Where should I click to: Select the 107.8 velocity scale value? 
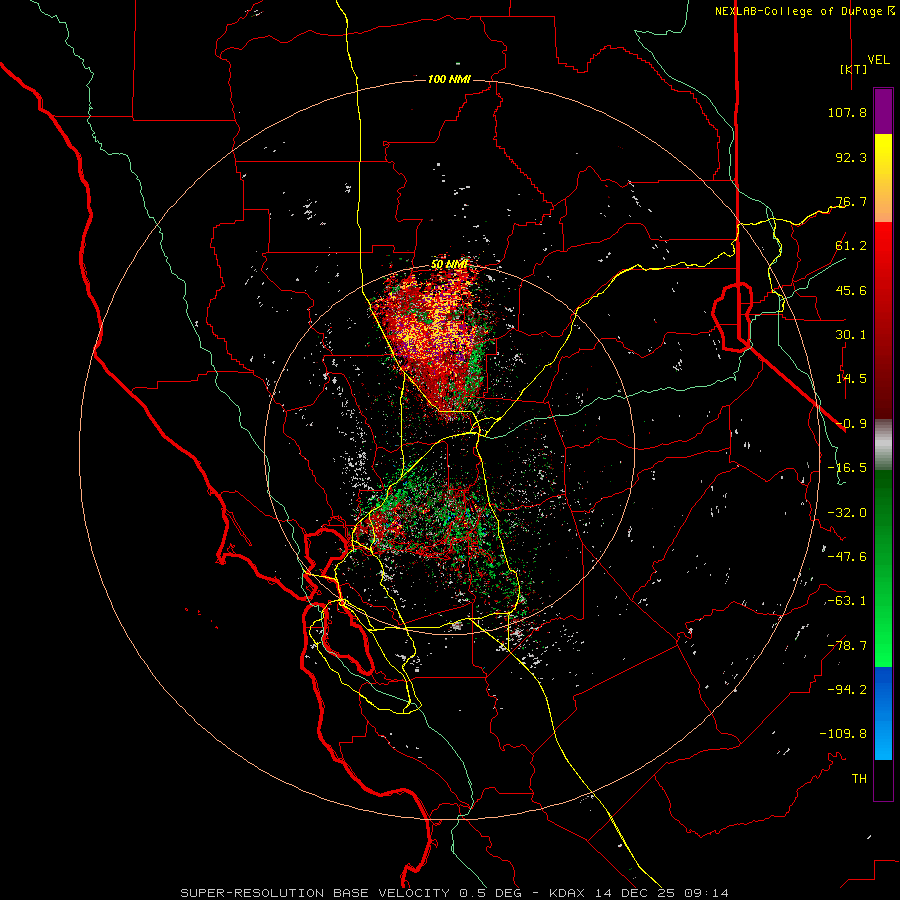[x=847, y=112]
